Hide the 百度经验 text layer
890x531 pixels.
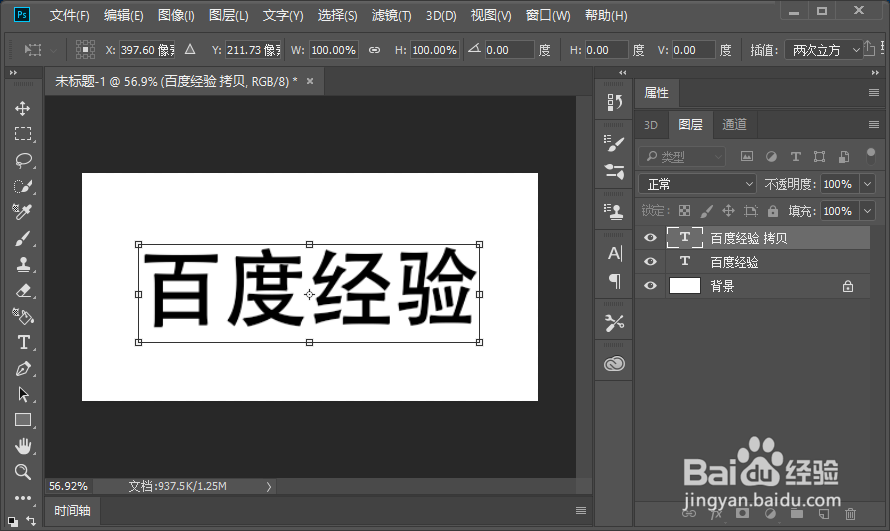pos(650,262)
